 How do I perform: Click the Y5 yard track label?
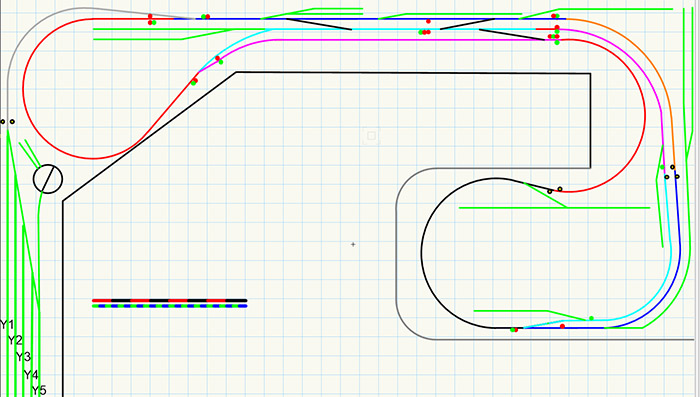click(x=39, y=390)
